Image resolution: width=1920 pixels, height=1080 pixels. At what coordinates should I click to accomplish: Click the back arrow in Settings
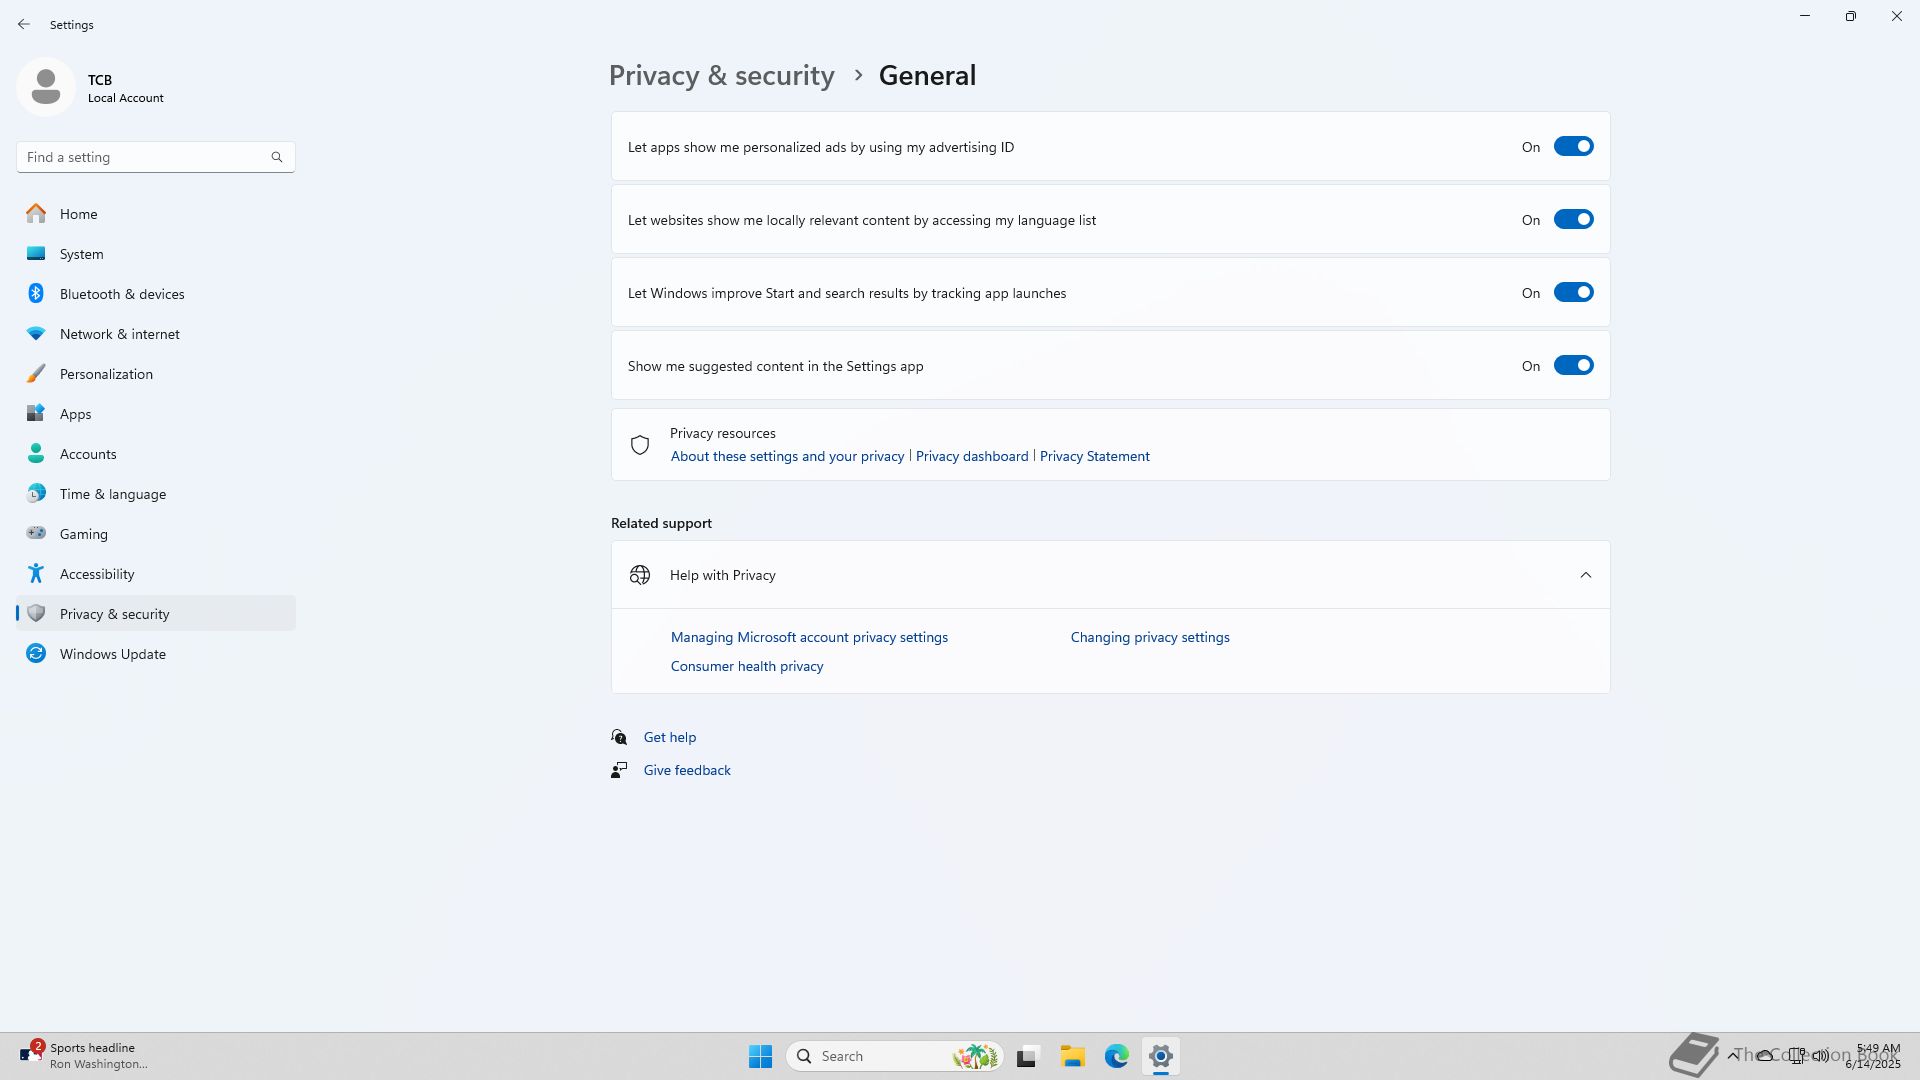click(x=24, y=24)
